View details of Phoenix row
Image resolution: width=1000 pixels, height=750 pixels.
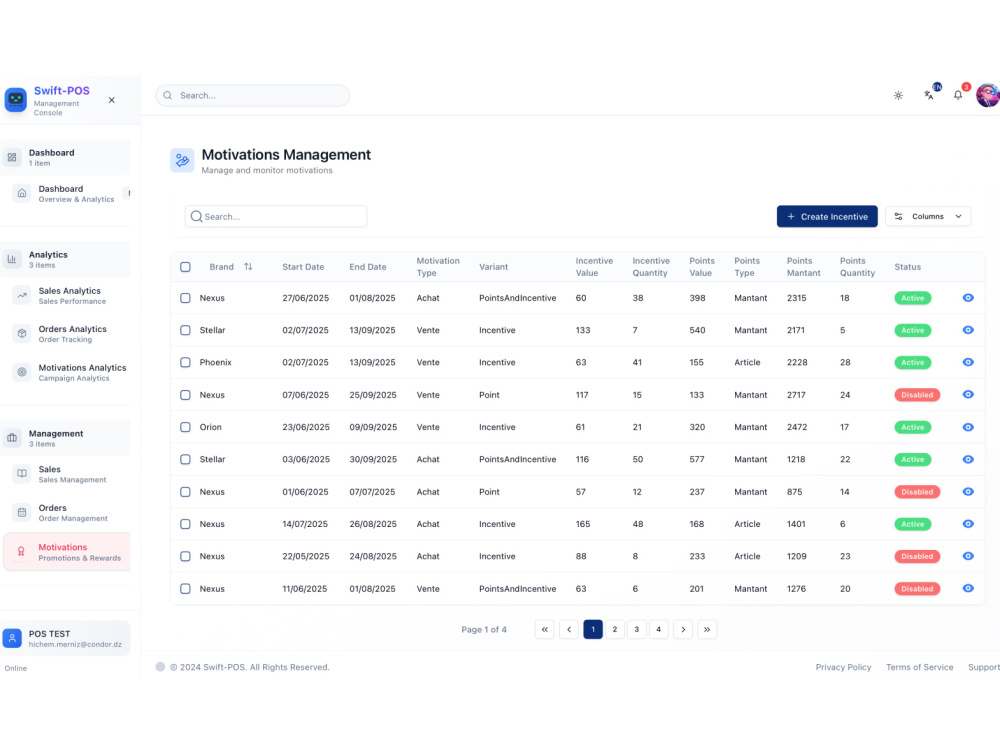click(x=968, y=362)
